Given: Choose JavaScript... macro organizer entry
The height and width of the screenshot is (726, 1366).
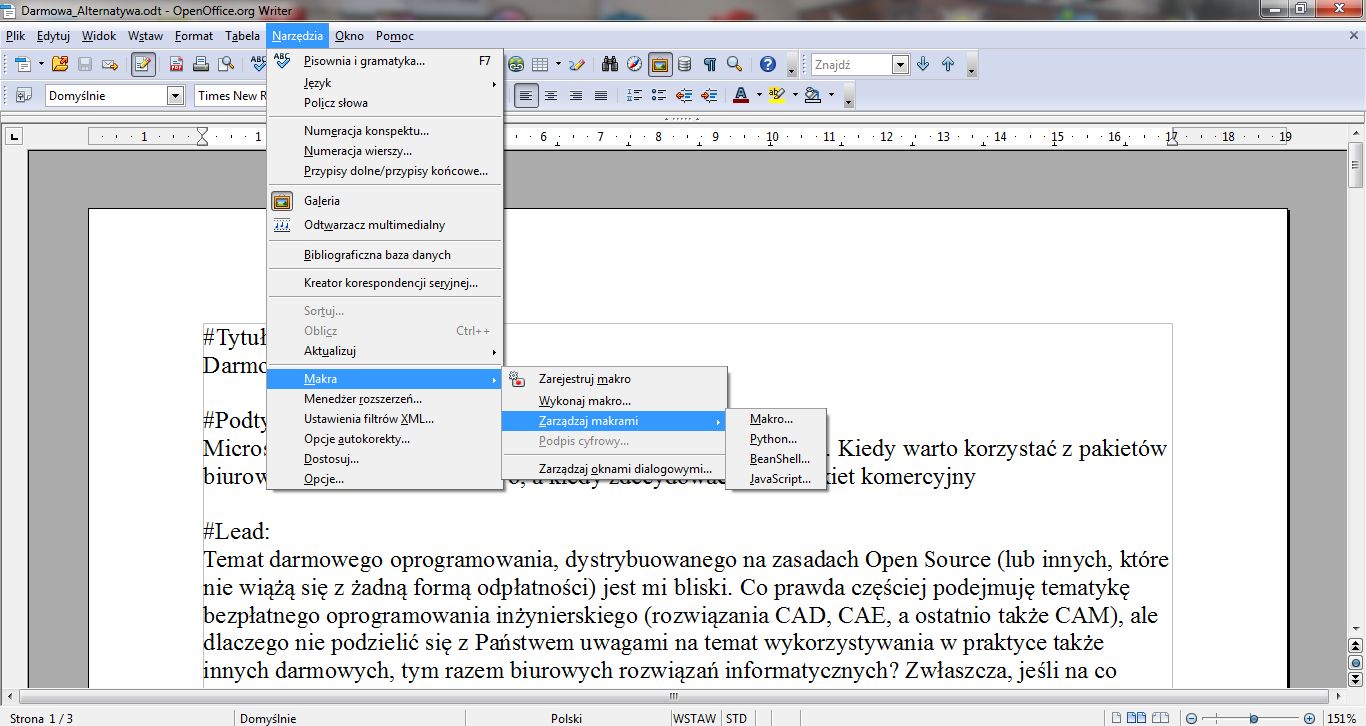Looking at the screenshot, I should (x=776, y=479).
